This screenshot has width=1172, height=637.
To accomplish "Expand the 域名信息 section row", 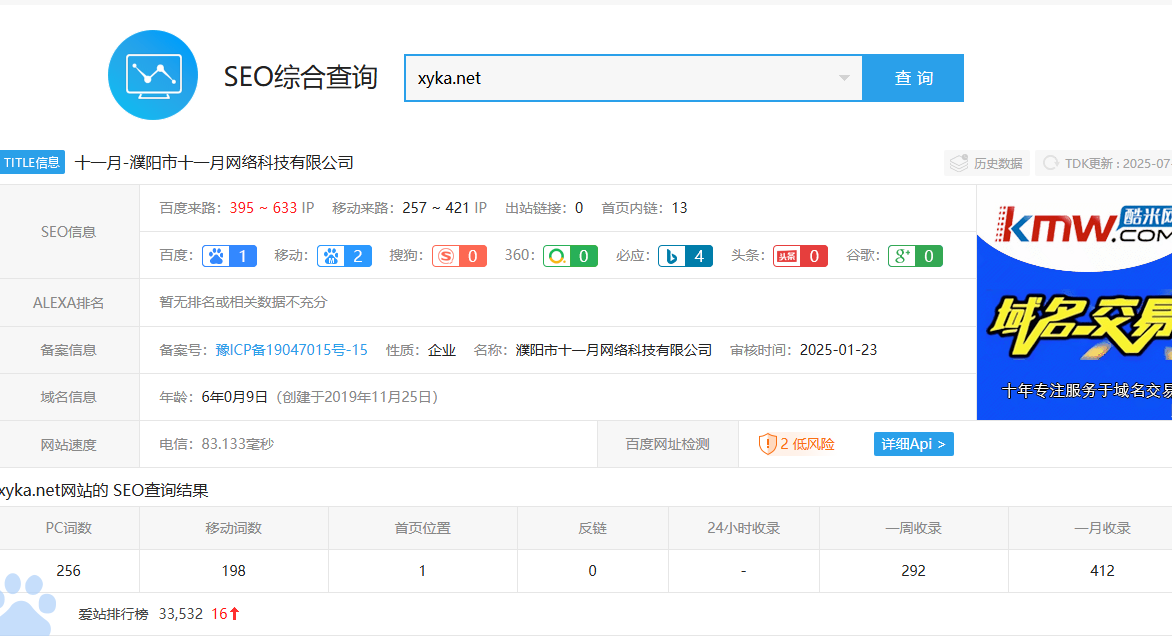I will pos(69,397).
